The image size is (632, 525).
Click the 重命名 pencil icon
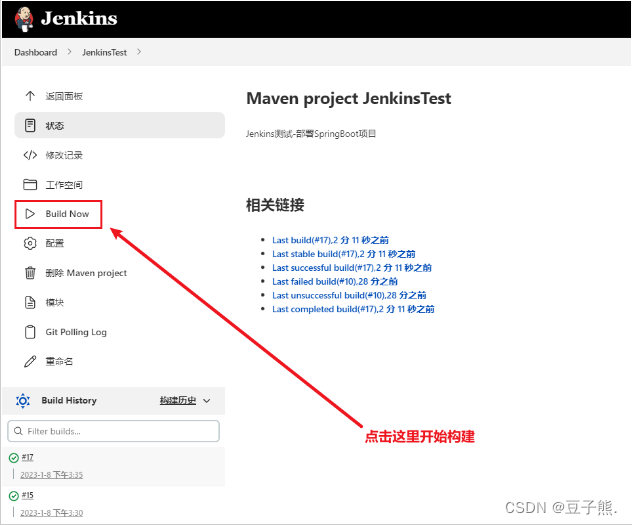pos(30,361)
